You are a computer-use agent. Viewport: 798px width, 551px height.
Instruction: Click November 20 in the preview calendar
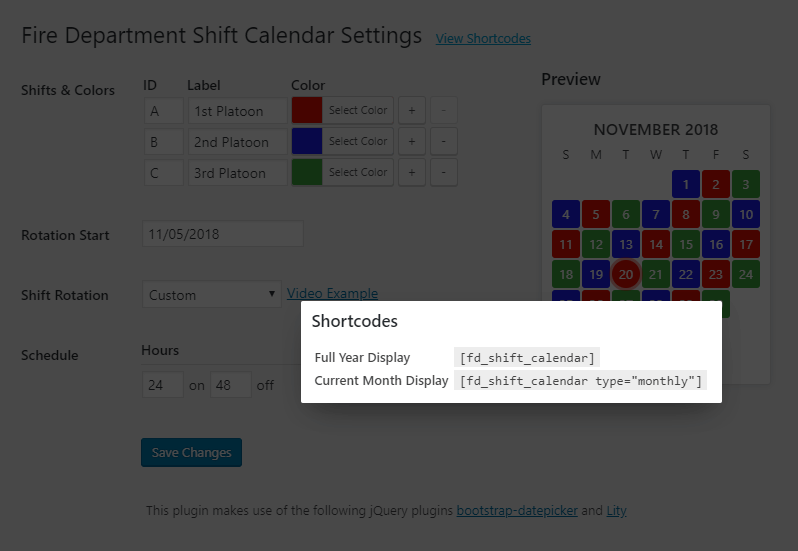point(625,274)
